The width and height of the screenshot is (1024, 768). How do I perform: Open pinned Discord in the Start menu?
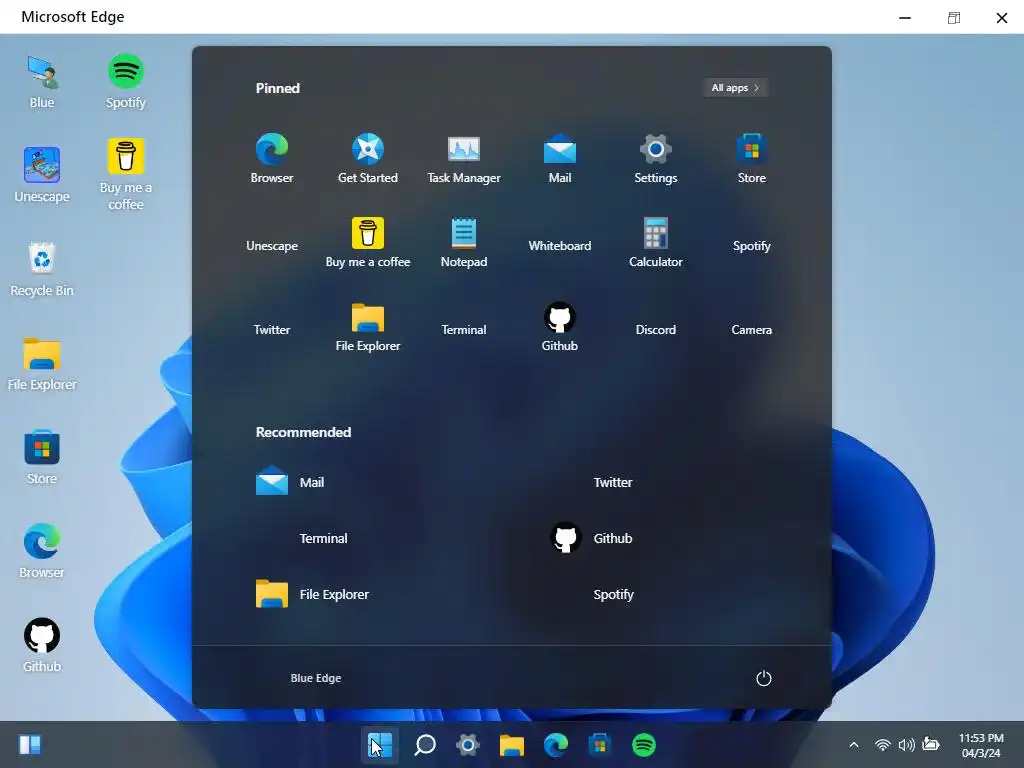[656, 330]
